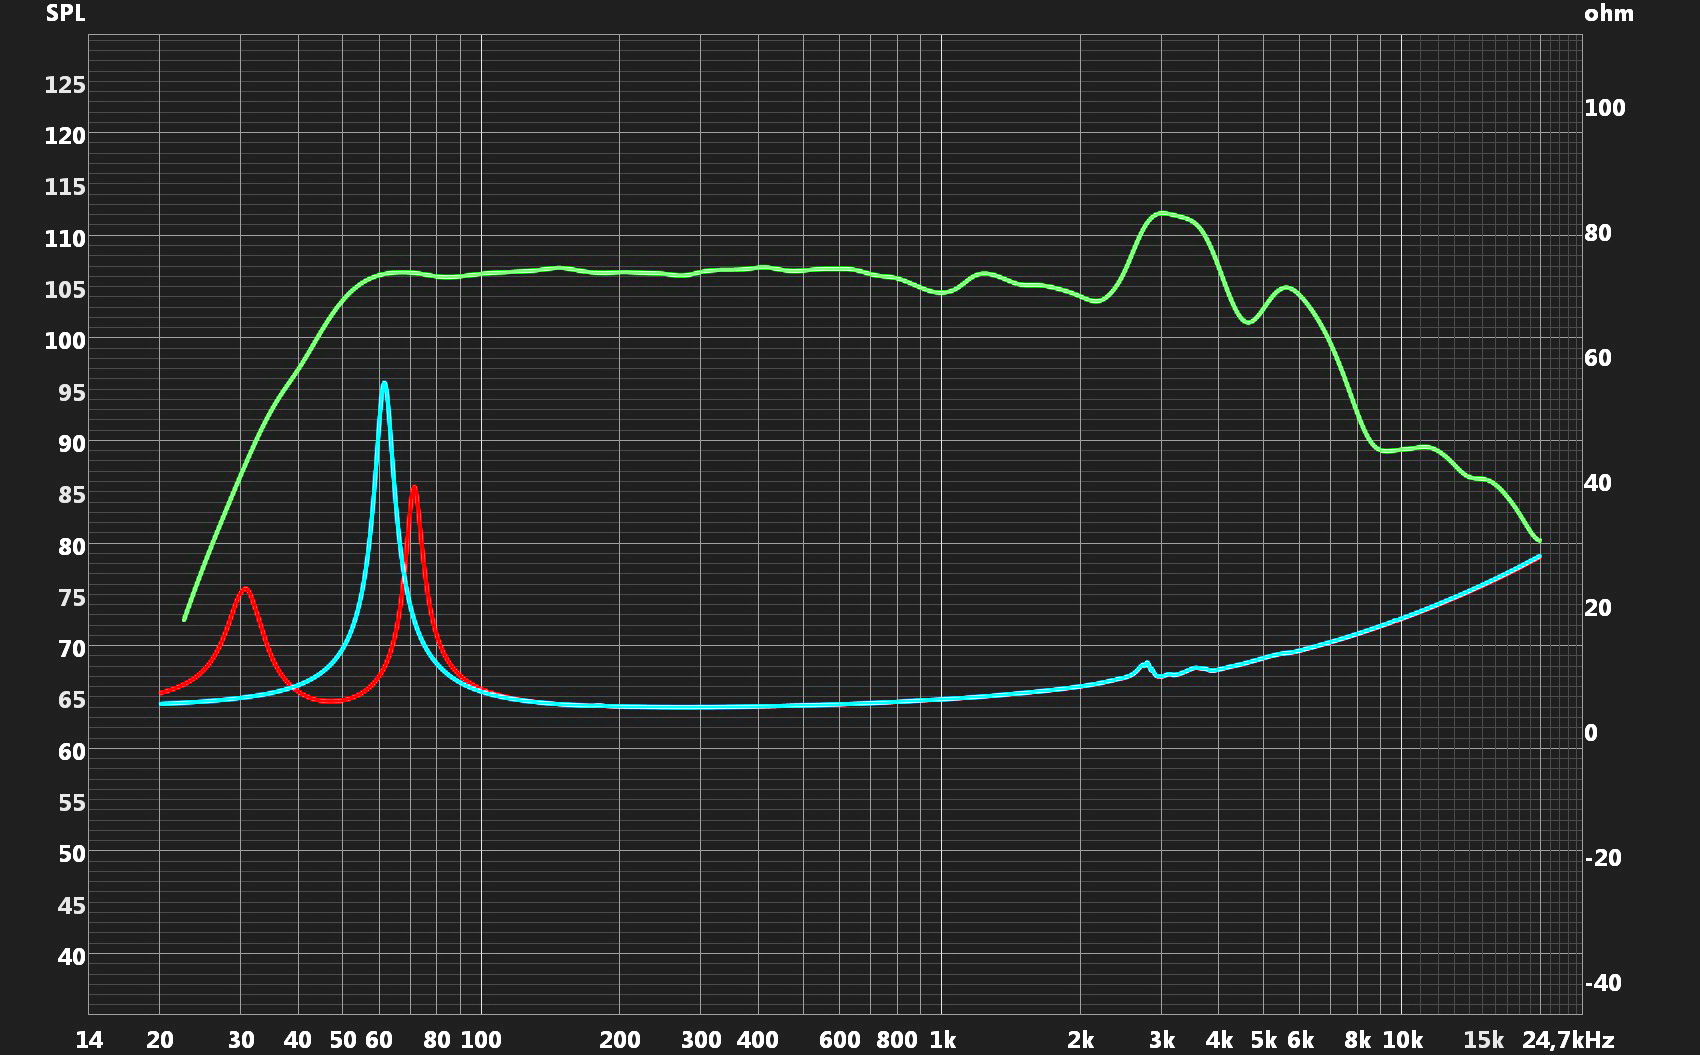This screenshot has height=1055, width=1700.
Task: Select the "-20" ohm axis label
Action: click(x=1604, y=858)
